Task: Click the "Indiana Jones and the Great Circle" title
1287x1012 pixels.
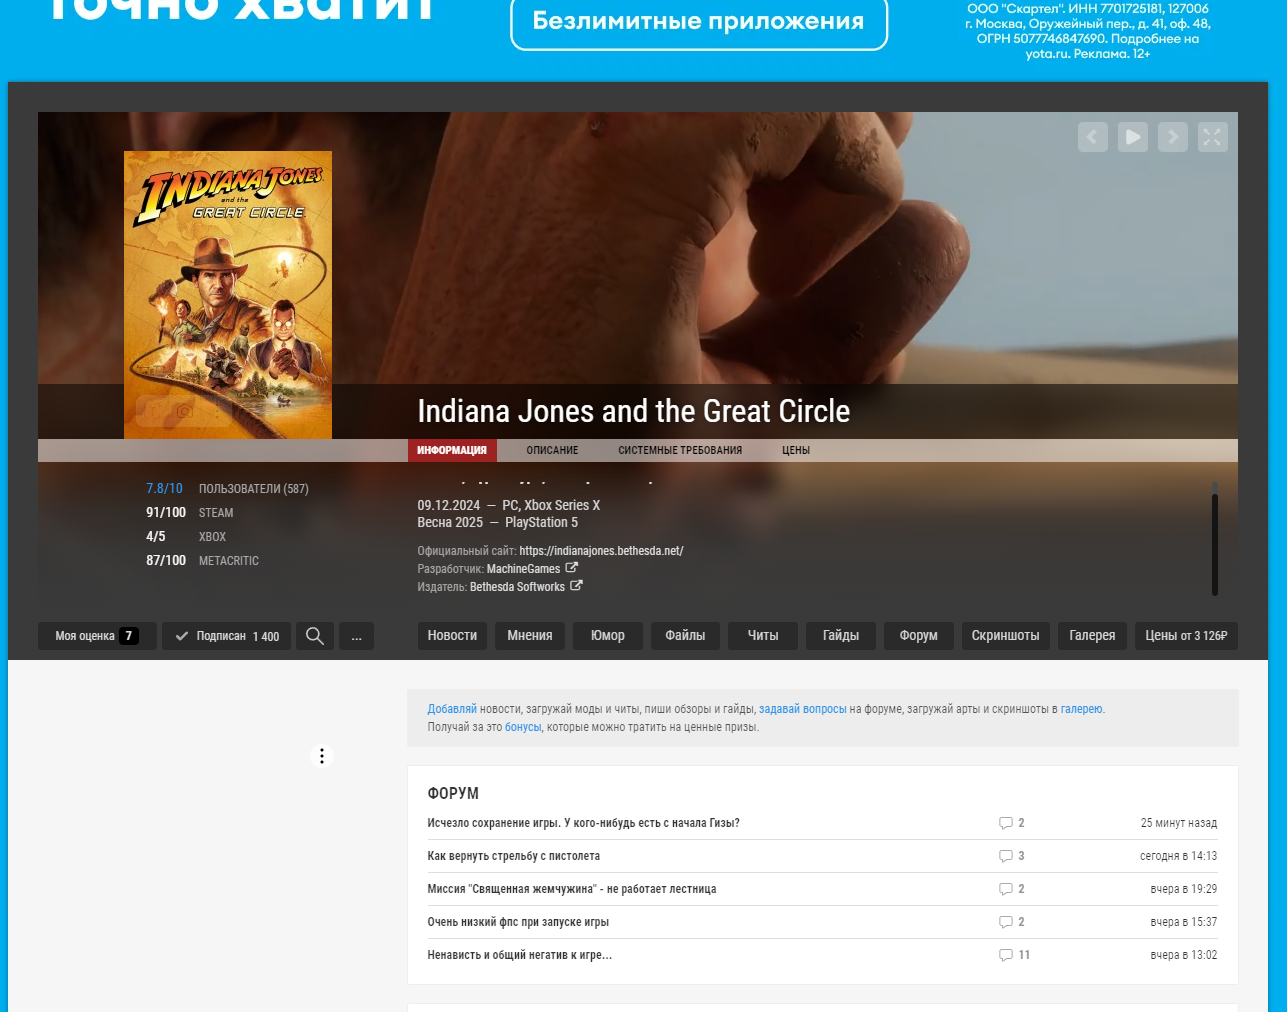Action: pos(634,411)
